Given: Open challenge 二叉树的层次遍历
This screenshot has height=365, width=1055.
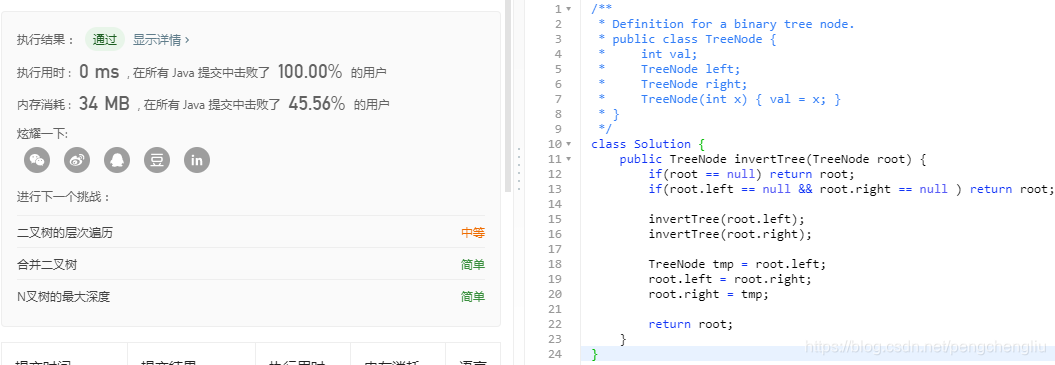Looking at the screenshot, I should (x=65, y=233).
